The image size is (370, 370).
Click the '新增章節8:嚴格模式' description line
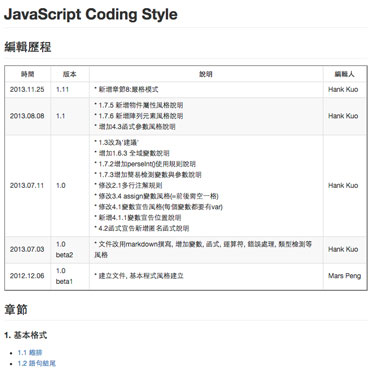[126, 89]
